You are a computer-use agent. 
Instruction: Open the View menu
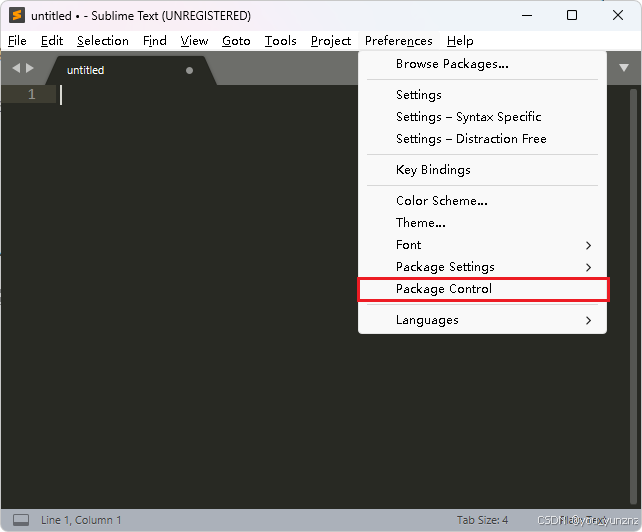(194, 41)
